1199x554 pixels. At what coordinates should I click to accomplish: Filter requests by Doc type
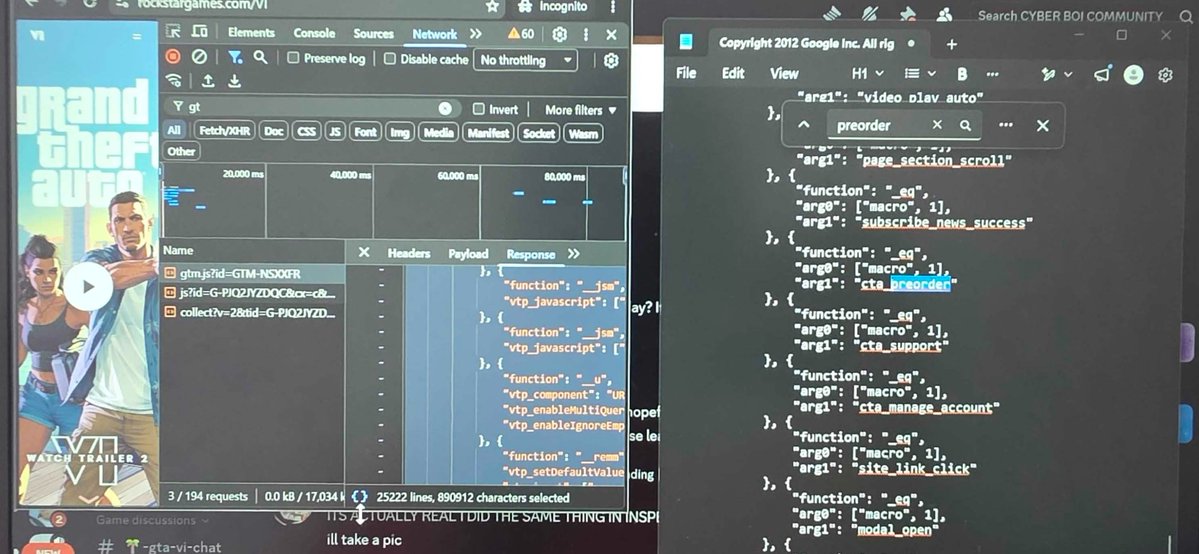274,132
